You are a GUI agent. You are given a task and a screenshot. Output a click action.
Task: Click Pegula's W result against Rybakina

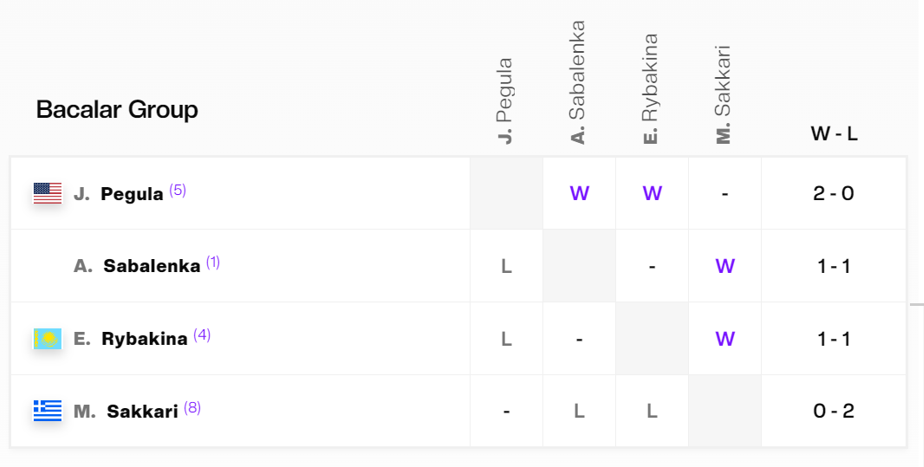(x=652, y=193)
